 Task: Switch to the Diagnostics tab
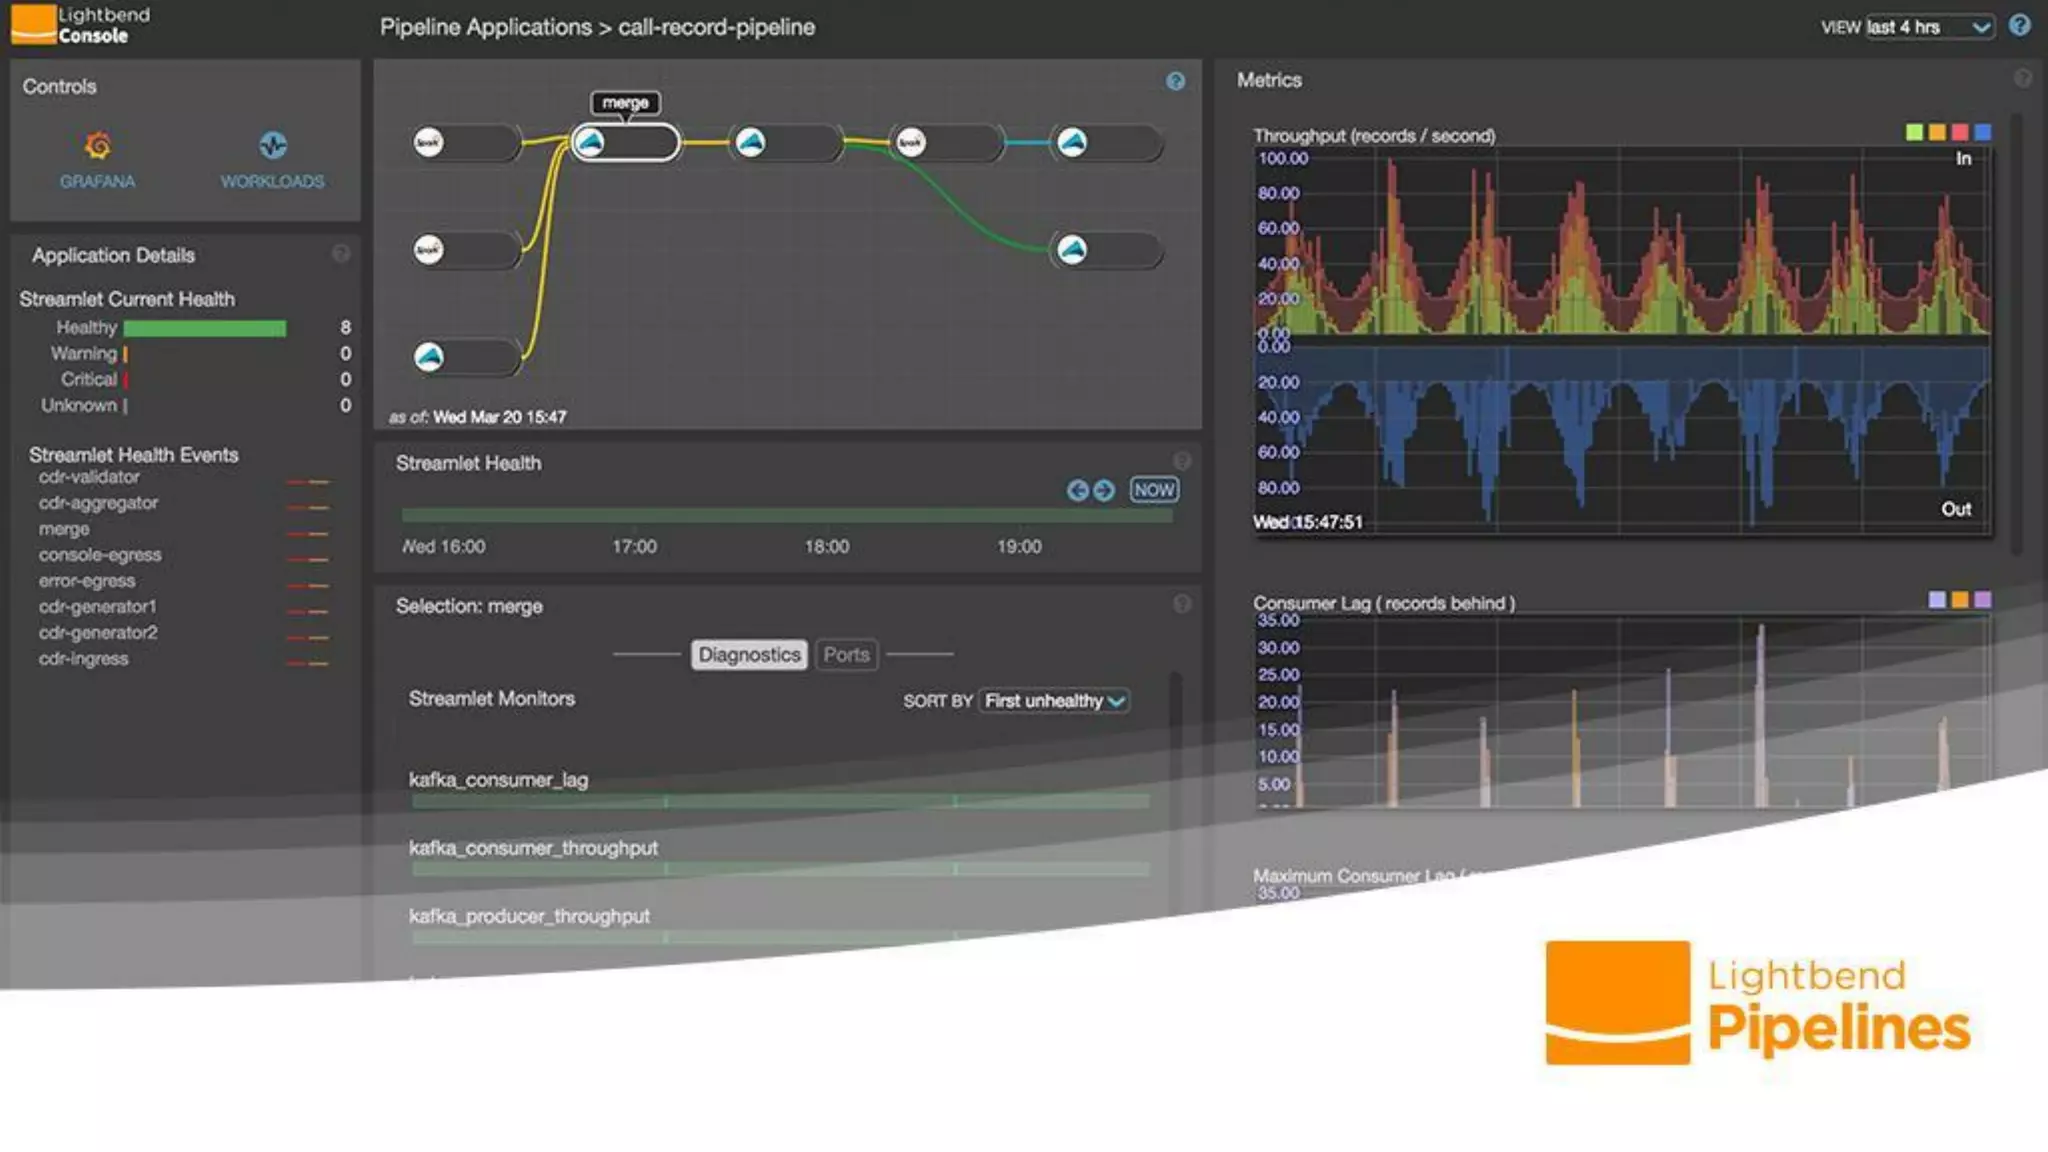click(x=749, y=655)
